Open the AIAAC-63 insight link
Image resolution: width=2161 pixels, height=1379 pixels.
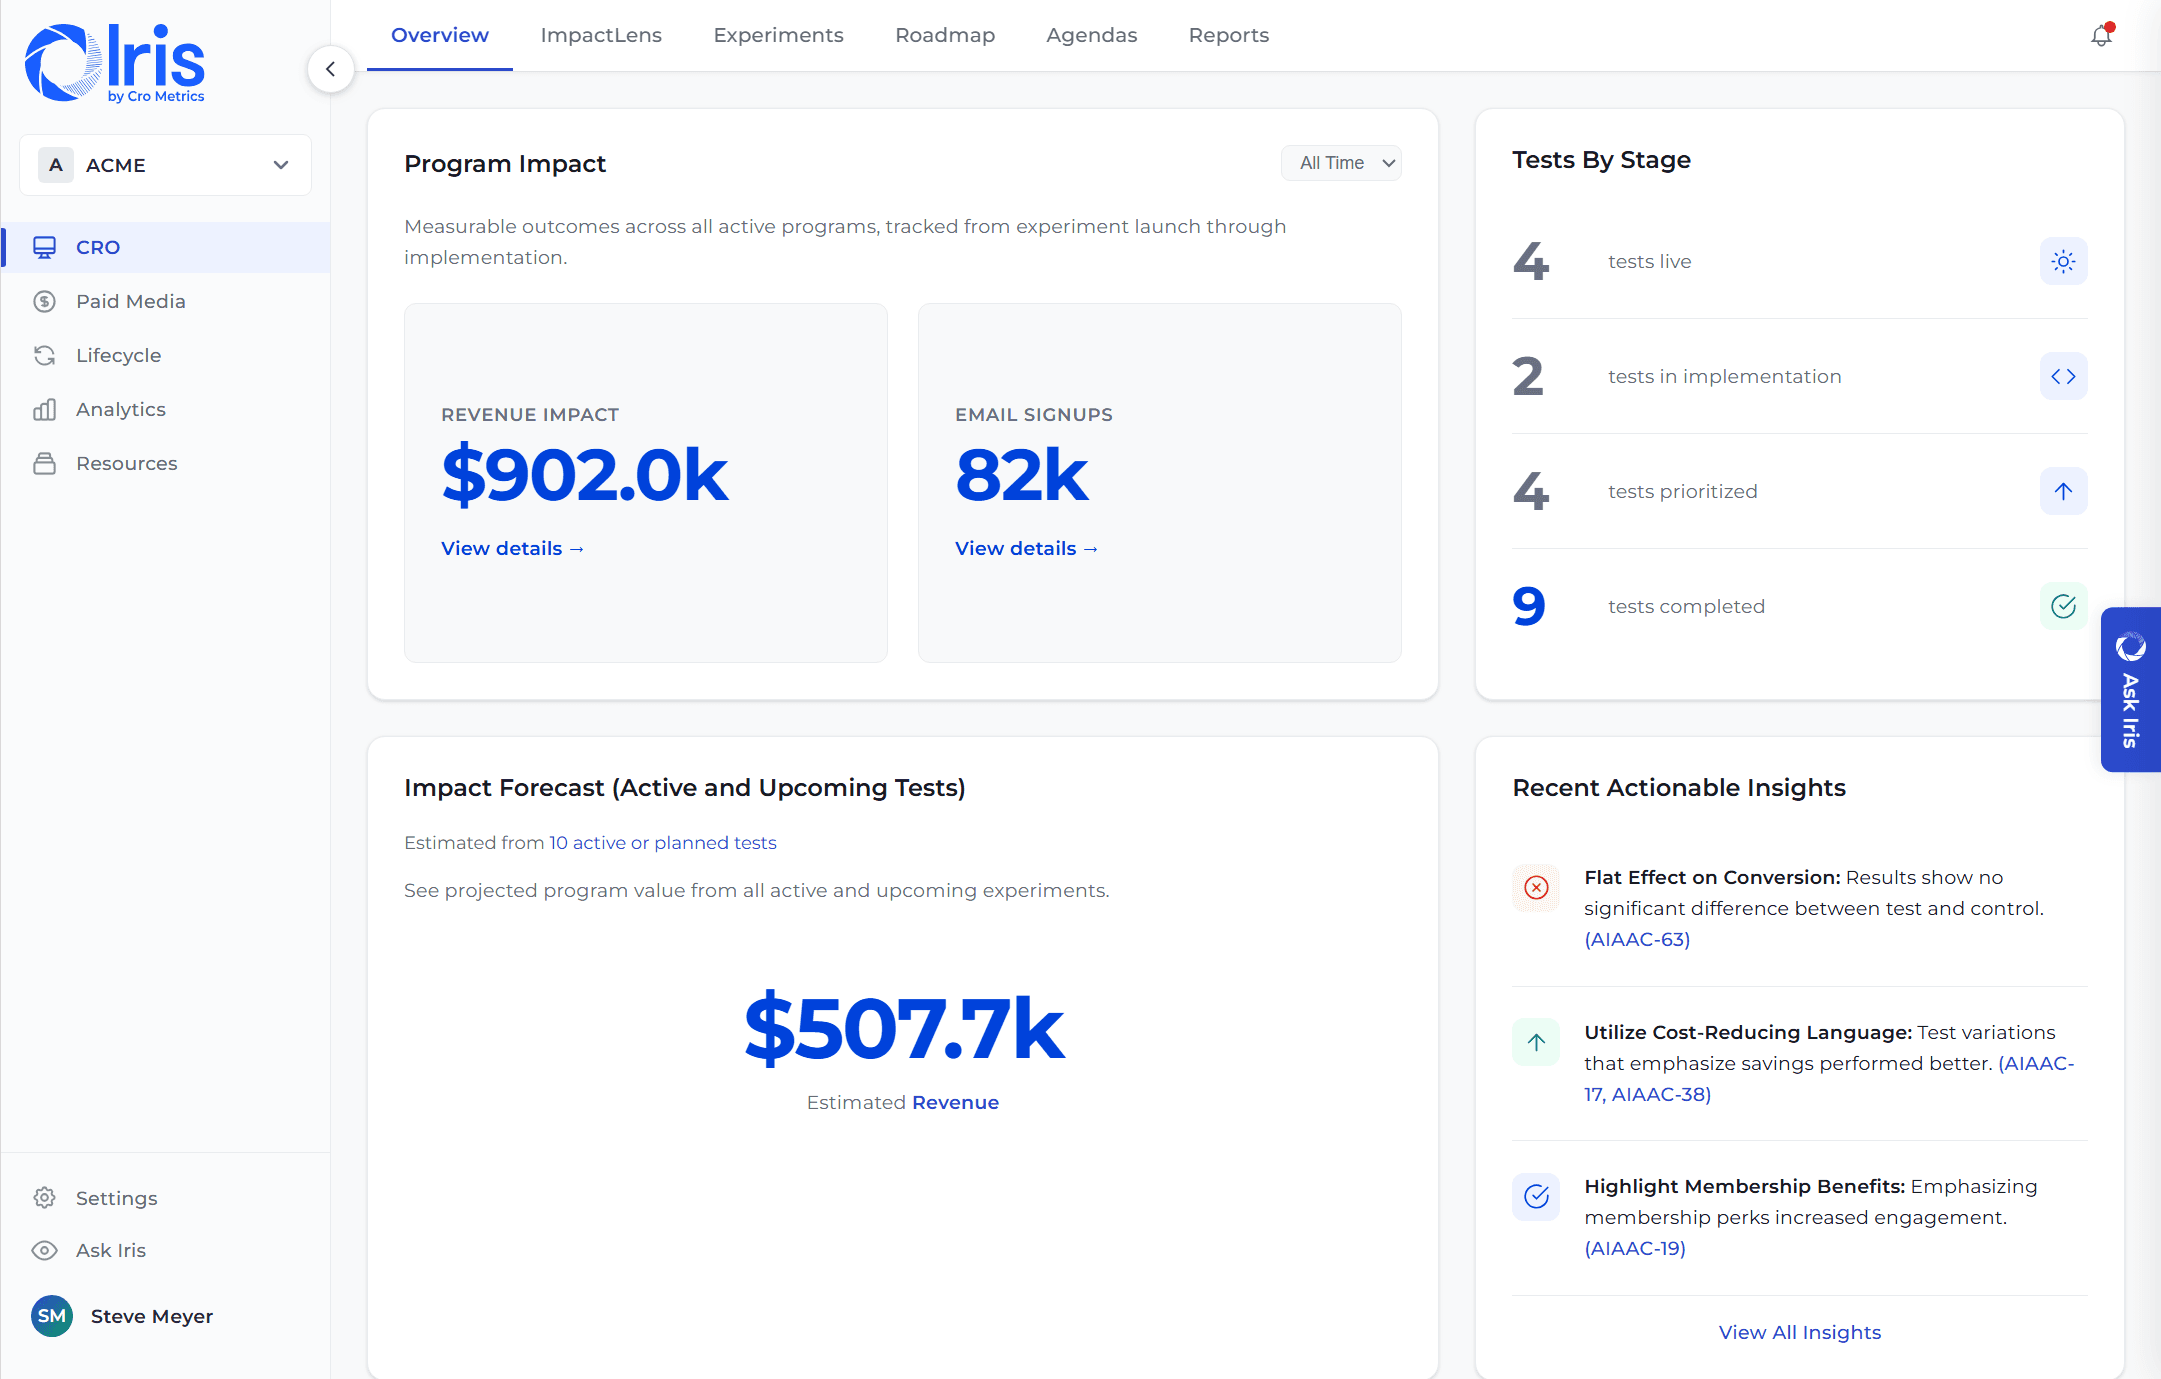point(1636,939)
